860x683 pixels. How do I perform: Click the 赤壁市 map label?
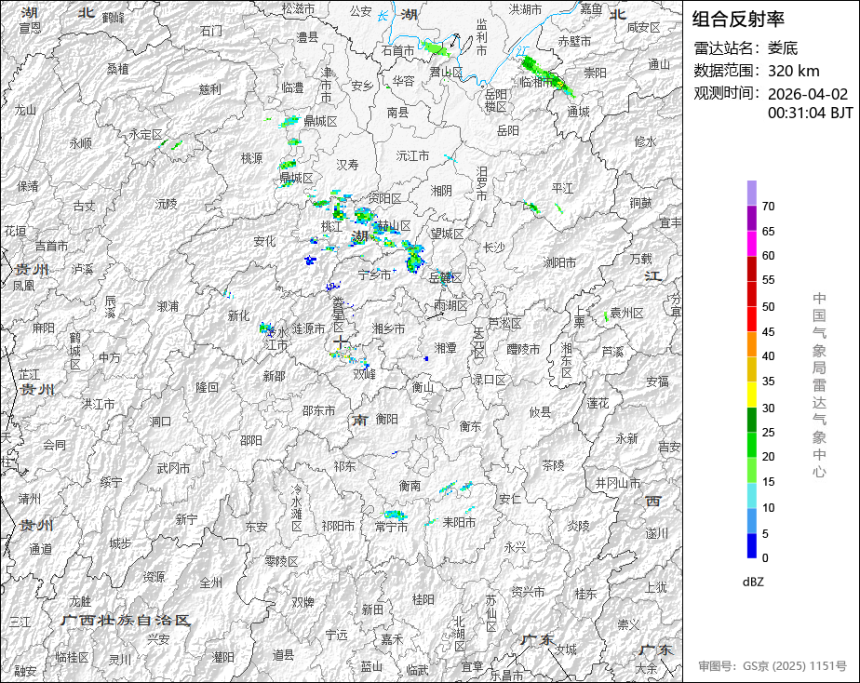click(574, 41)
